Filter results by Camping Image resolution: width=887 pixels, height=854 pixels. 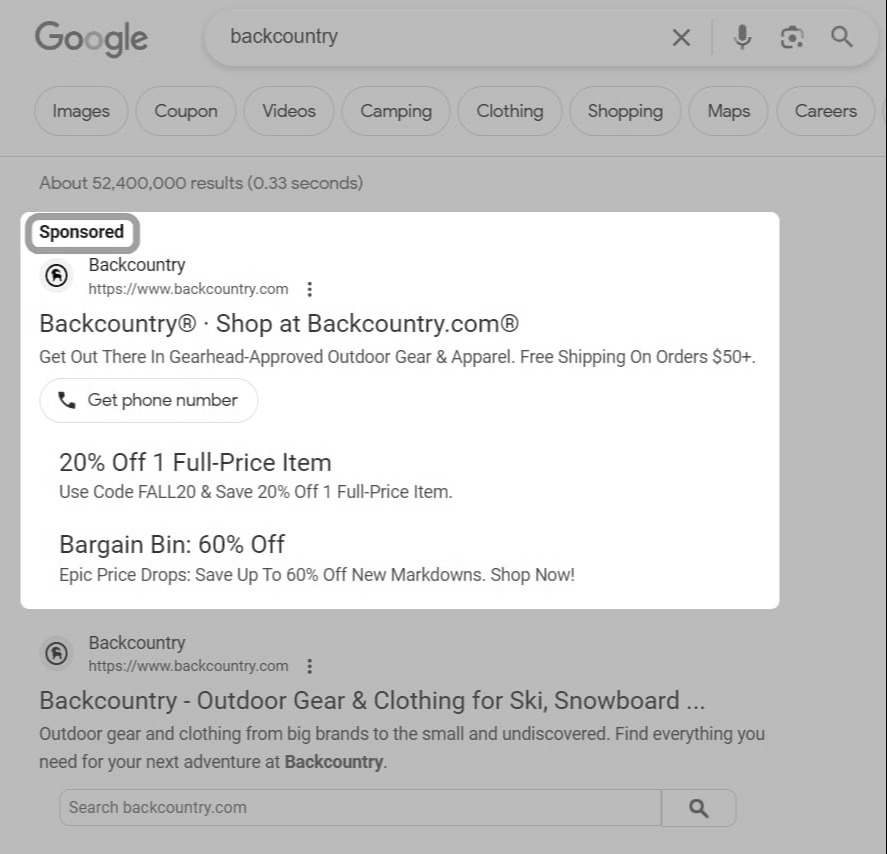[395, 111]
